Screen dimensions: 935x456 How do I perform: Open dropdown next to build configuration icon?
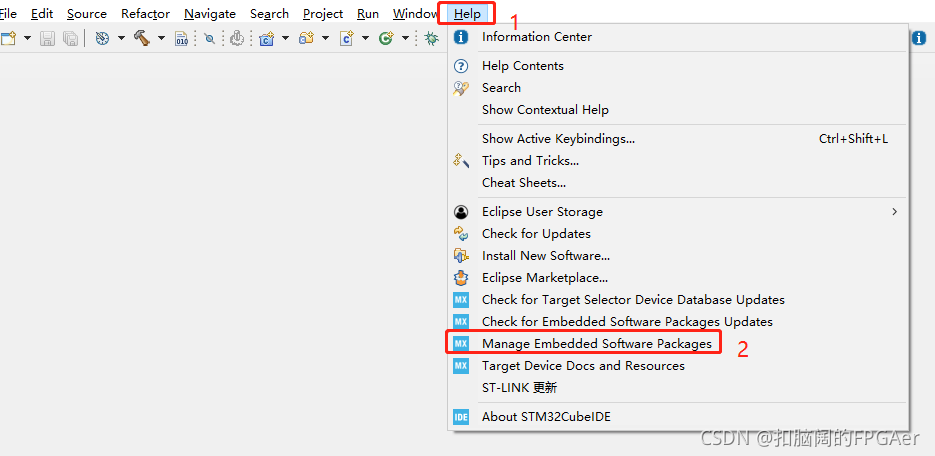coord(121,39)
